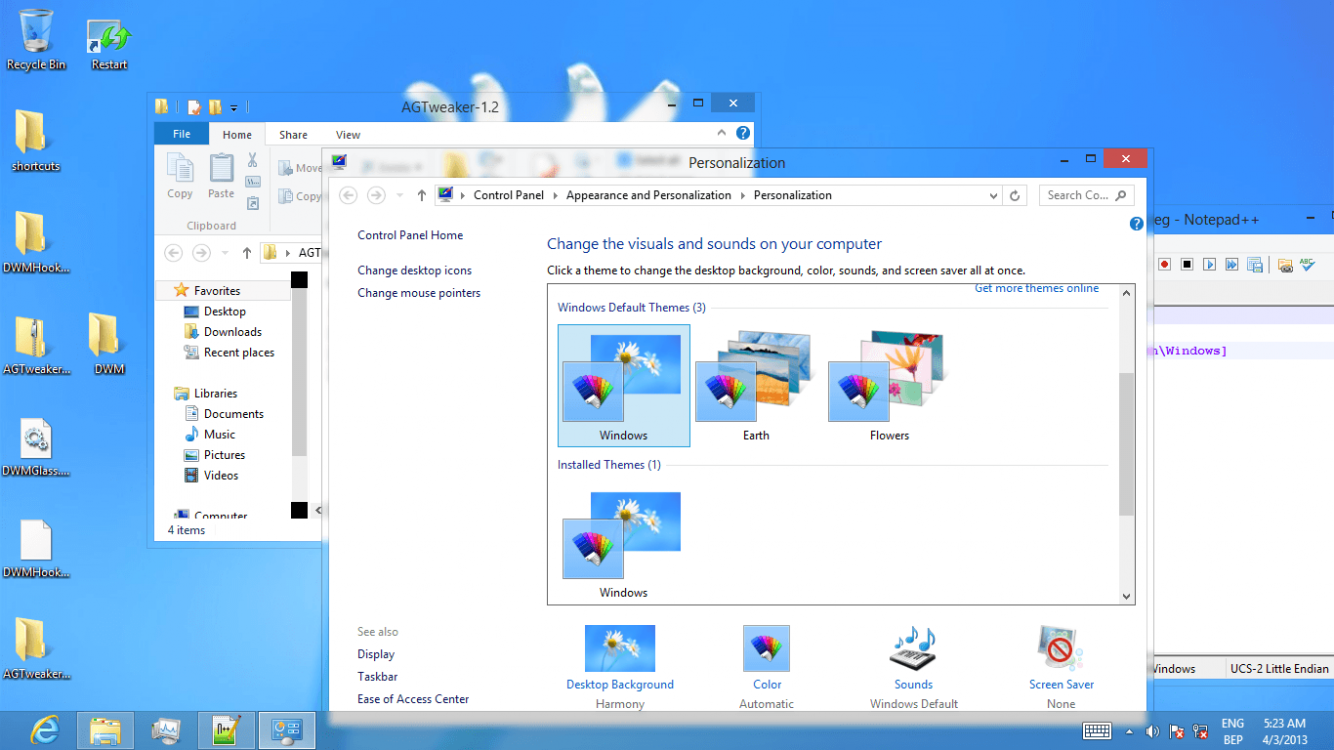Open File Explorer from taskbar
Viewport: 1334px width, 750px height.
pyautogui.click(x=105, y=731)
